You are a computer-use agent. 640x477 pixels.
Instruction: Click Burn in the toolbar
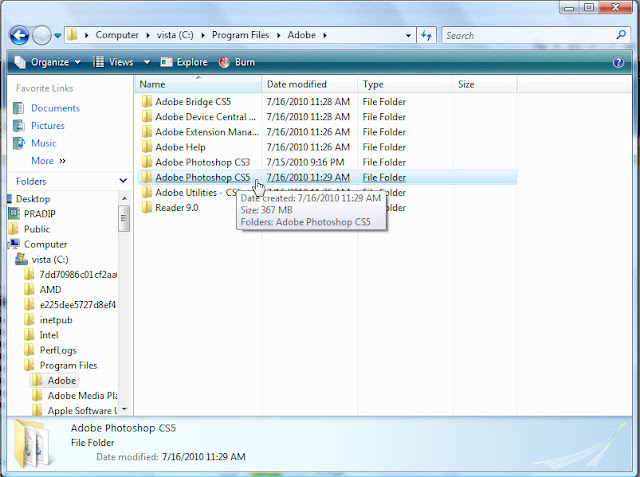(237, 62)
